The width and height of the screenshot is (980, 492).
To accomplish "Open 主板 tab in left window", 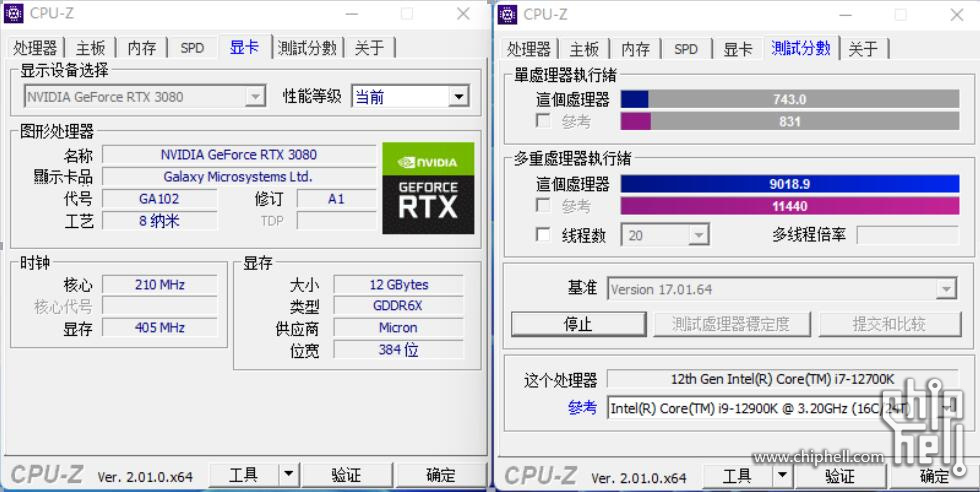I will 91,48.
